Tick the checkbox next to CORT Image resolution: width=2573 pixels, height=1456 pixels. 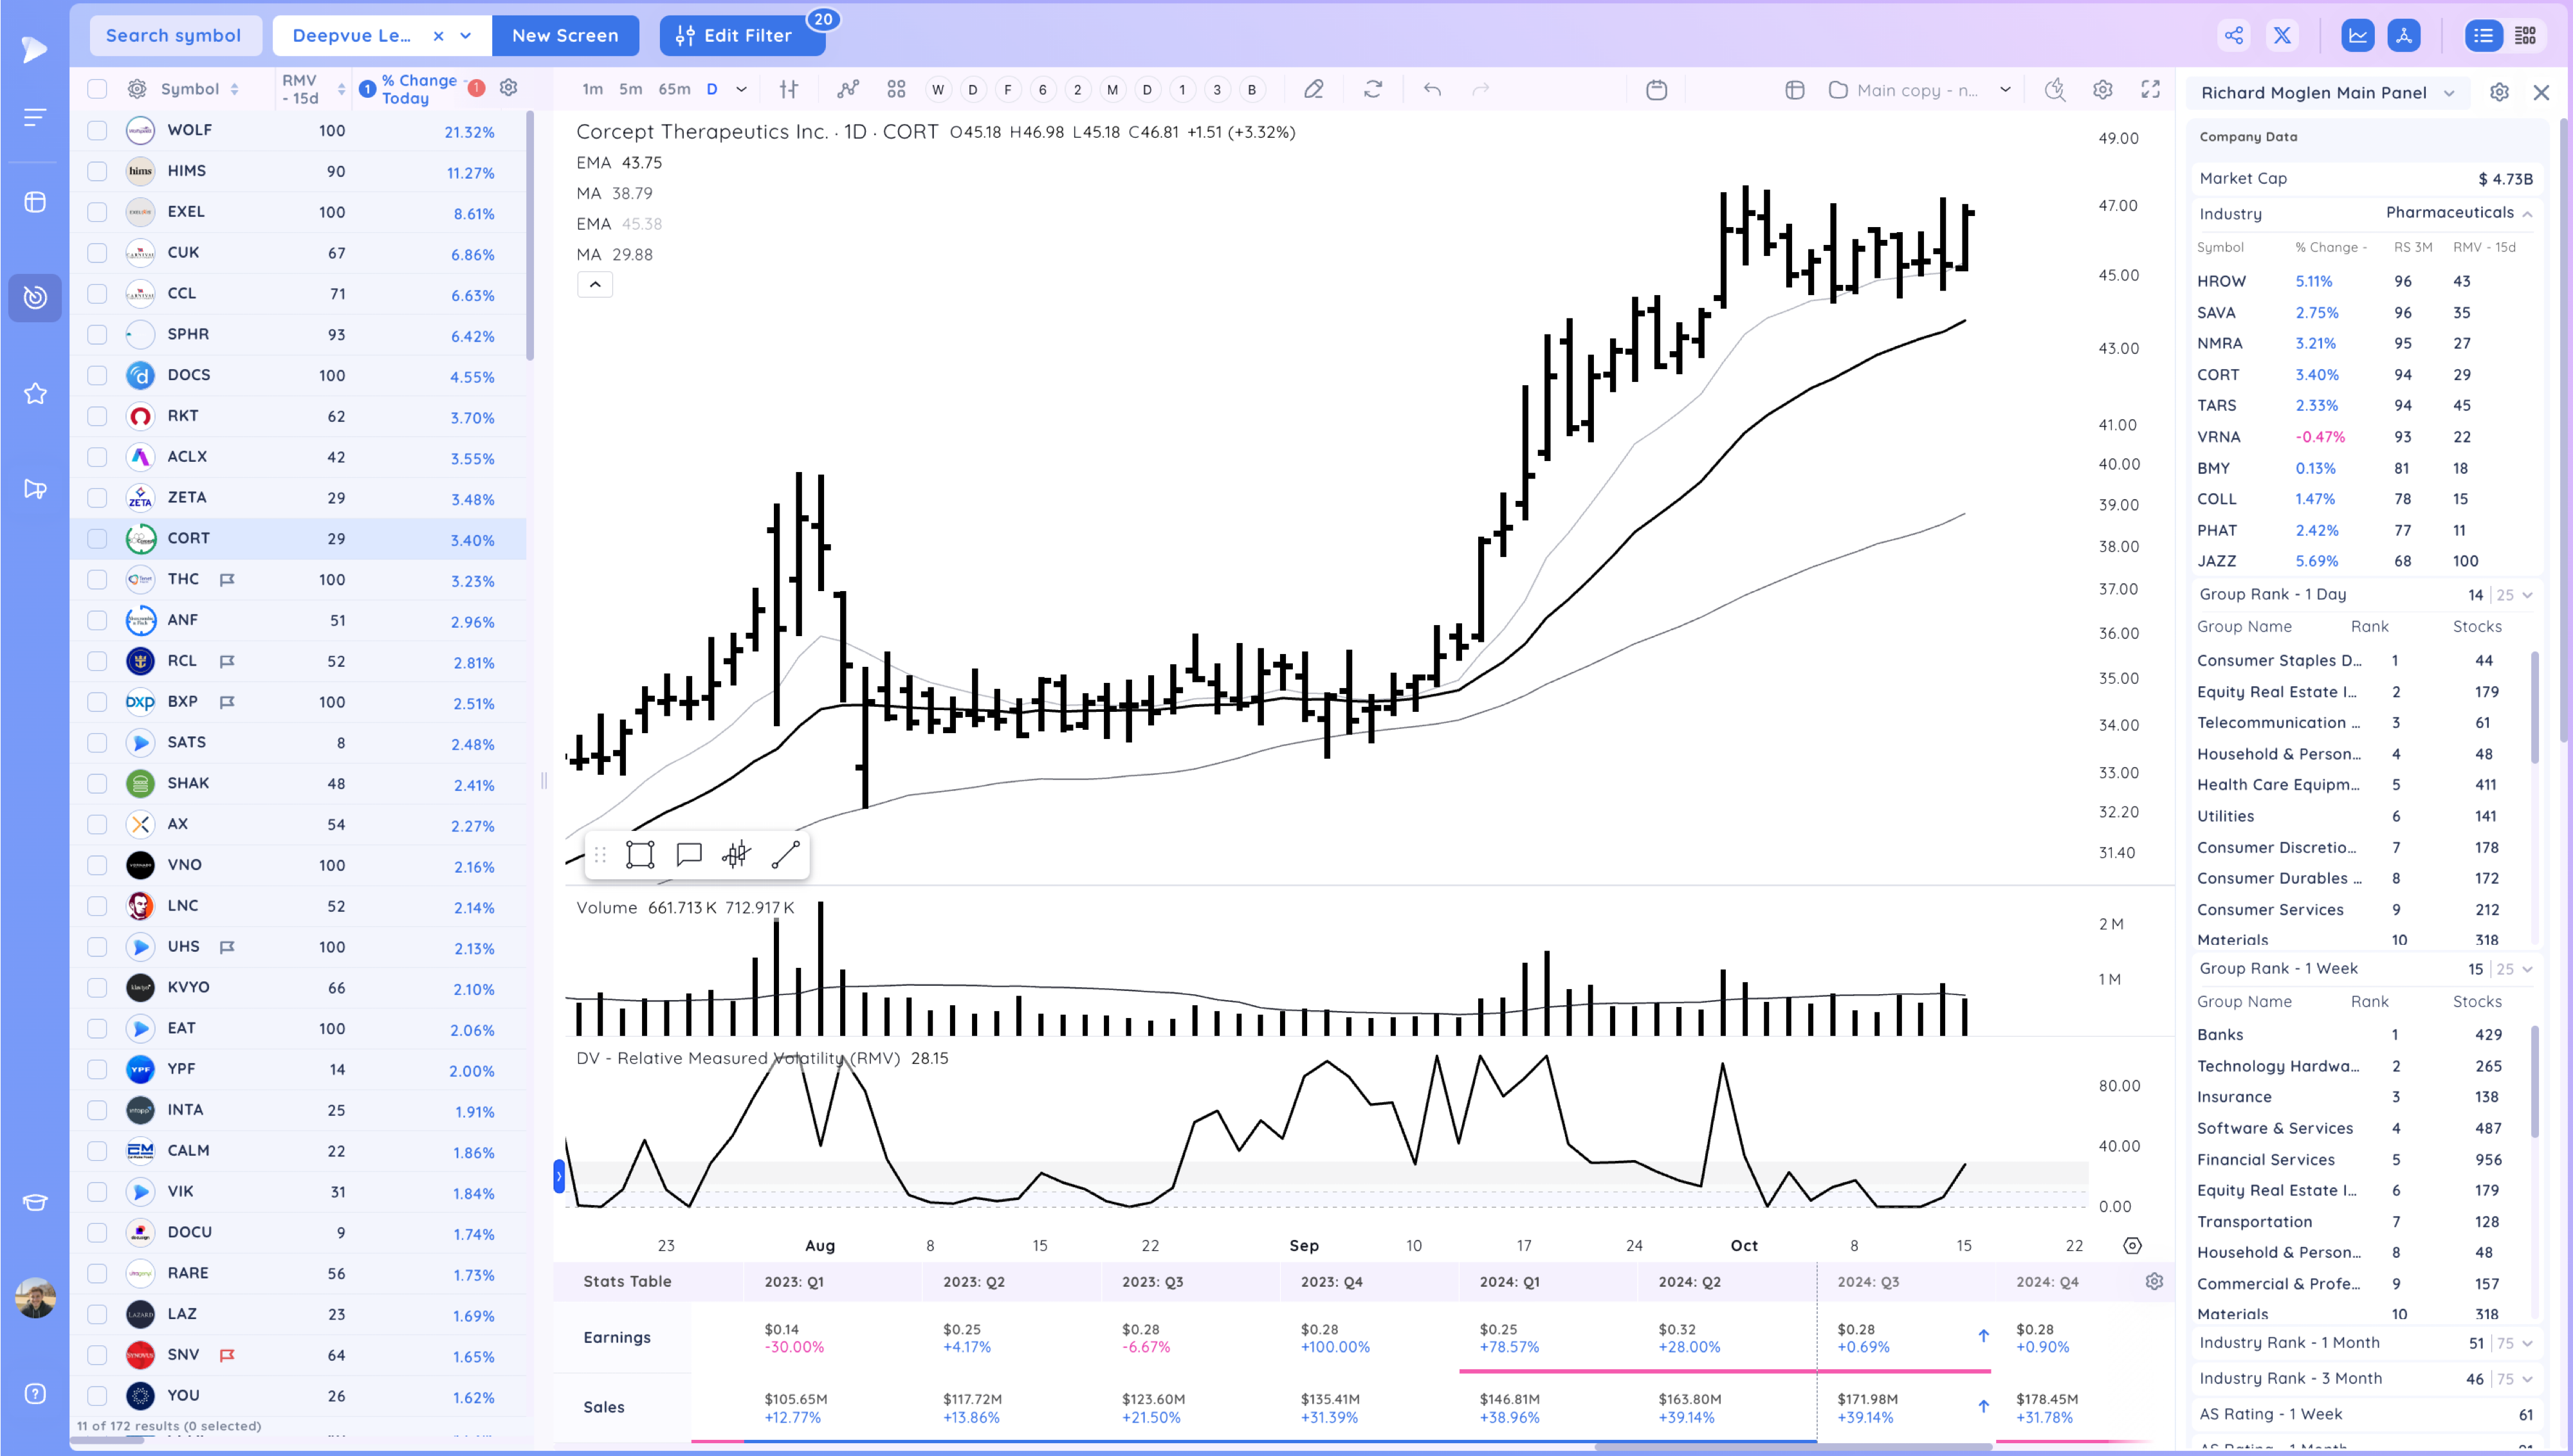97,538
